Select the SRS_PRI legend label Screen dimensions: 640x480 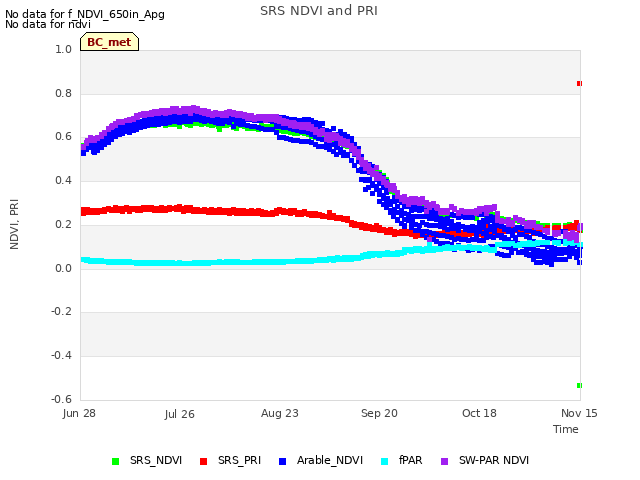(239, 460)
